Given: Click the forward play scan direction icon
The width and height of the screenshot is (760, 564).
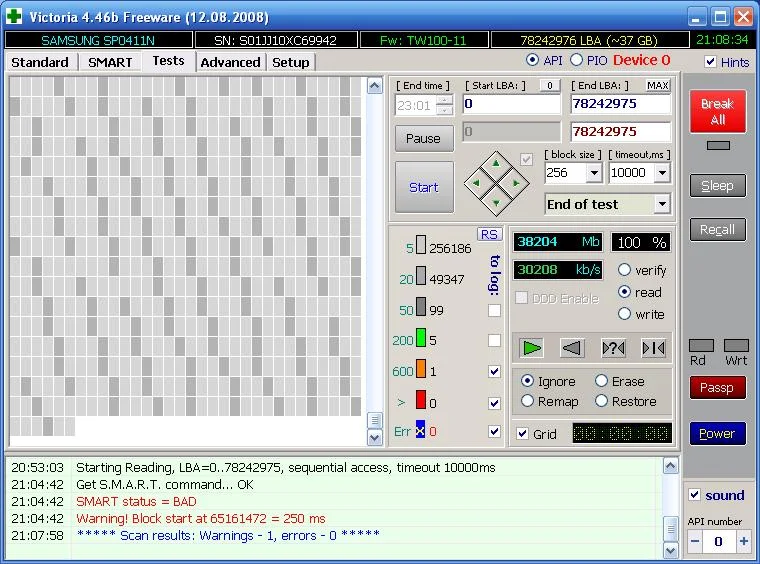Looking at the screenshot, I should [x=532, y=348].
